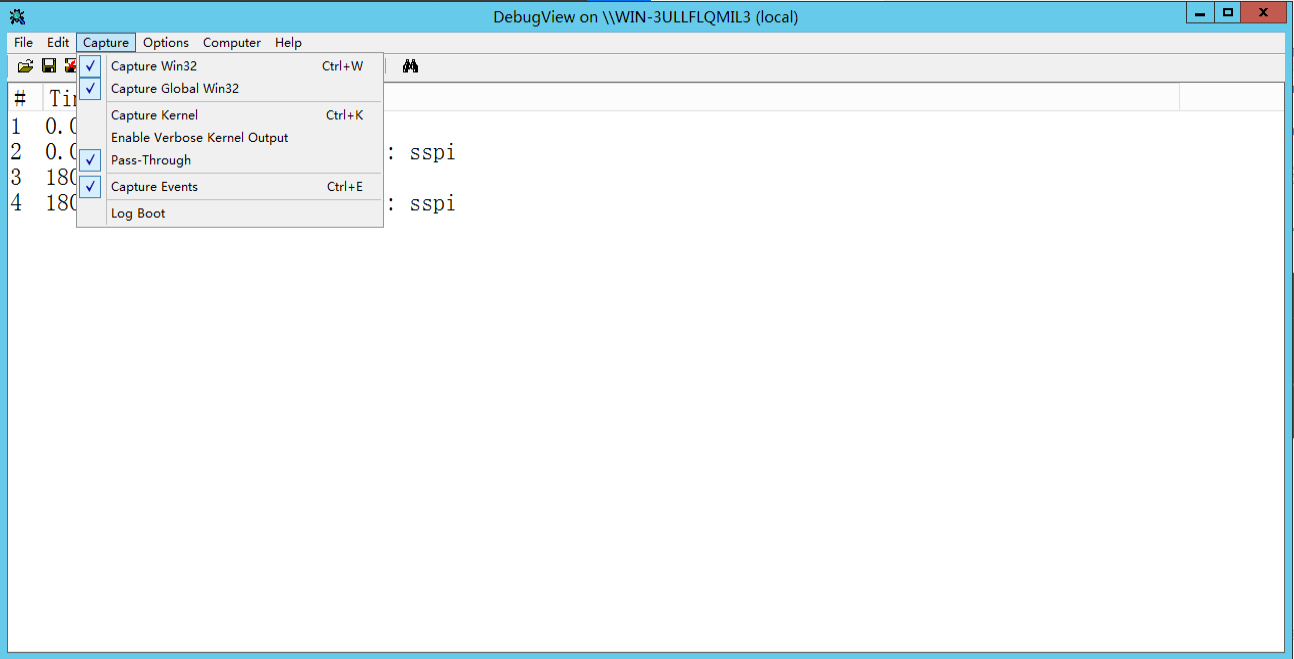This screenshot has width=1294, height=659.
Task: Close the open Capture menu
Action: (106, 42)
